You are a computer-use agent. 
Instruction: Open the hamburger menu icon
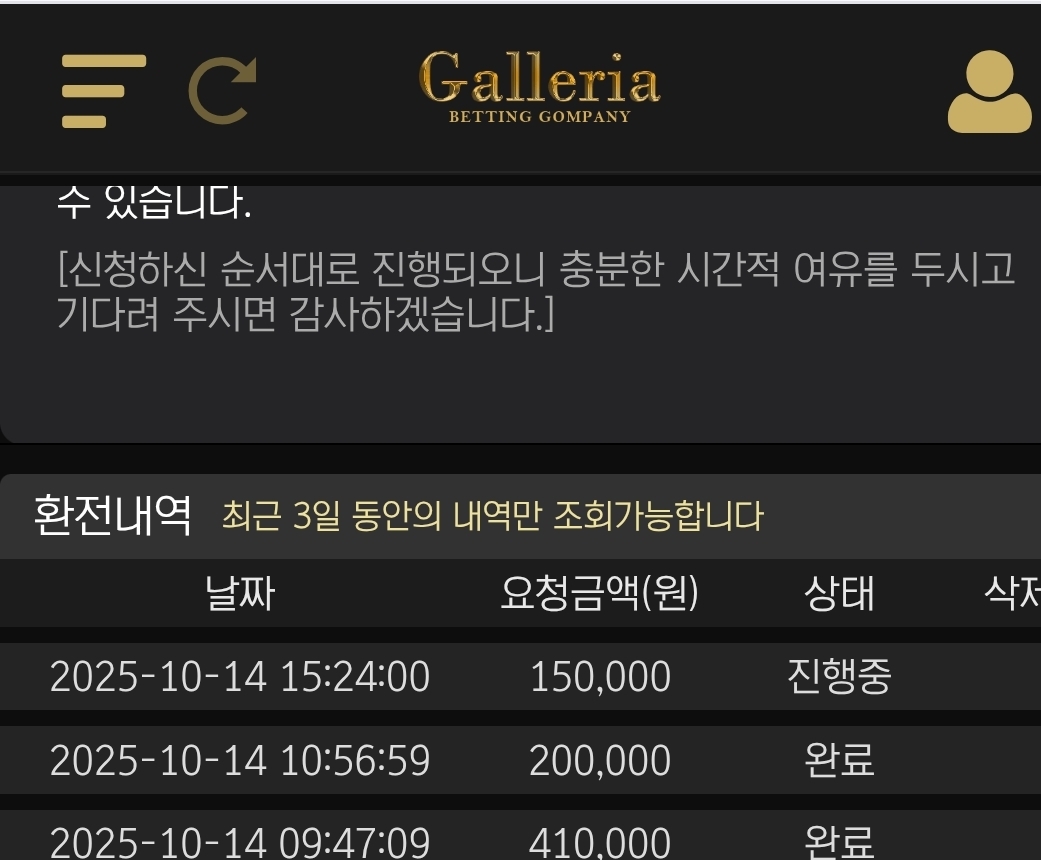[x=103, y=91]
